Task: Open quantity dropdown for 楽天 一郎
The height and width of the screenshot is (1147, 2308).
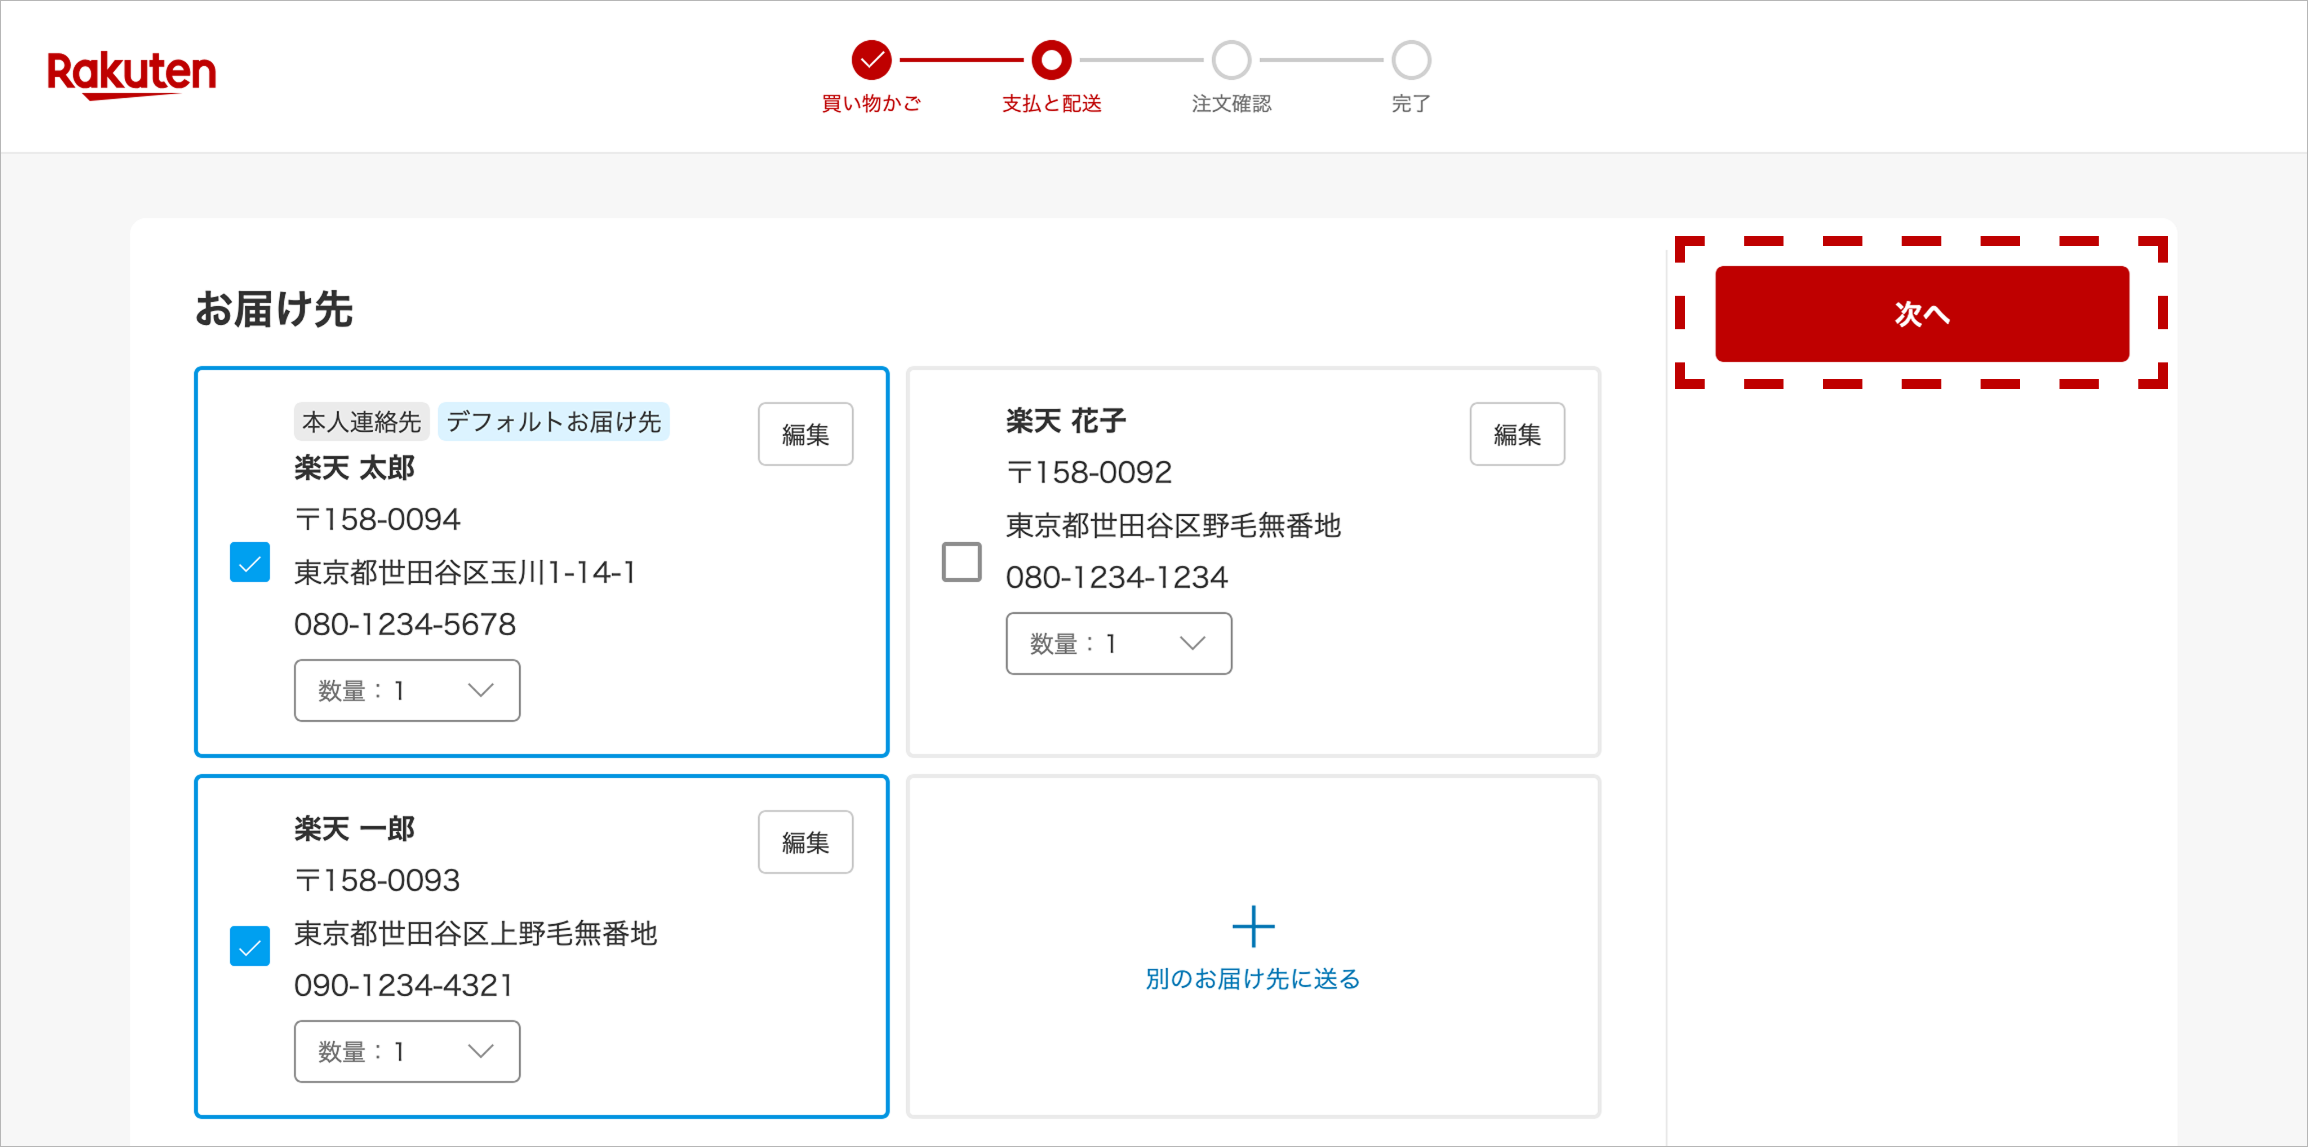Action: [407, 1051]
